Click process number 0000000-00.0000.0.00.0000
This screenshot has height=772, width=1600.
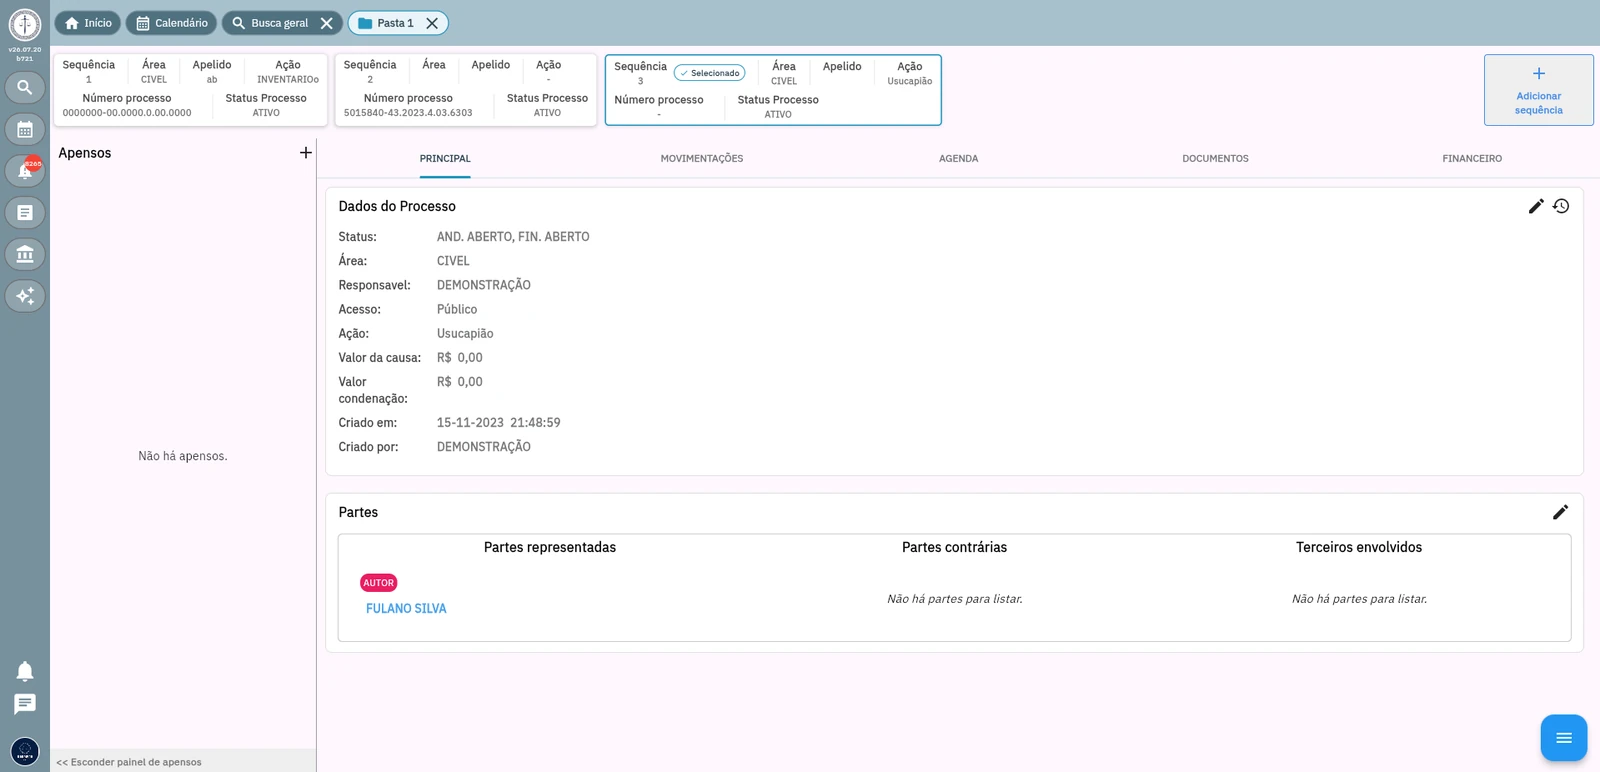coord(127,113)
